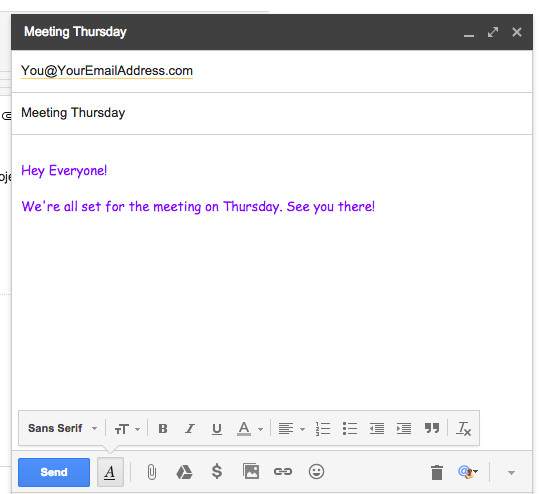This screenshot has width=542, height=494.
Task: Toggle italic formatting
Action: coord(190,429)
